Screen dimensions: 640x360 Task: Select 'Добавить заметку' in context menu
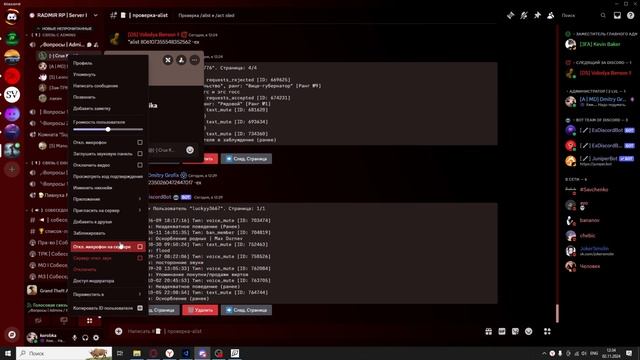107,109
